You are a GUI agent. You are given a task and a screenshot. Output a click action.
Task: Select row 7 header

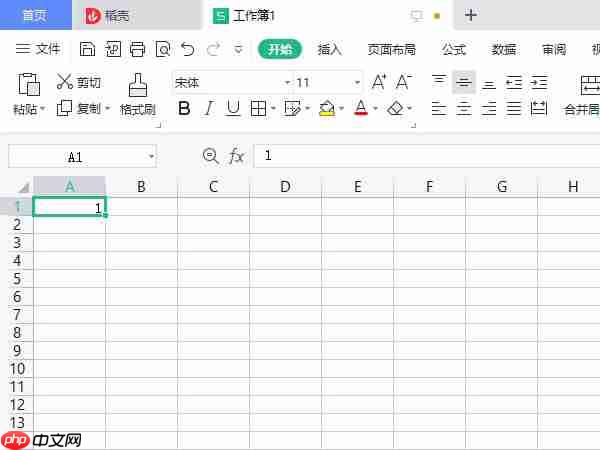click(x=17, y=315)
